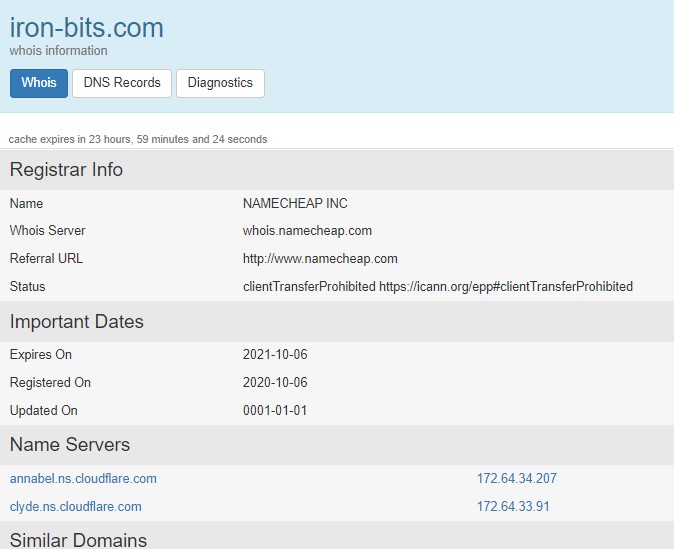This screenshot has height=549, width=674.
Task: Open the Diagnostics tab
Action: pos(220,83)
